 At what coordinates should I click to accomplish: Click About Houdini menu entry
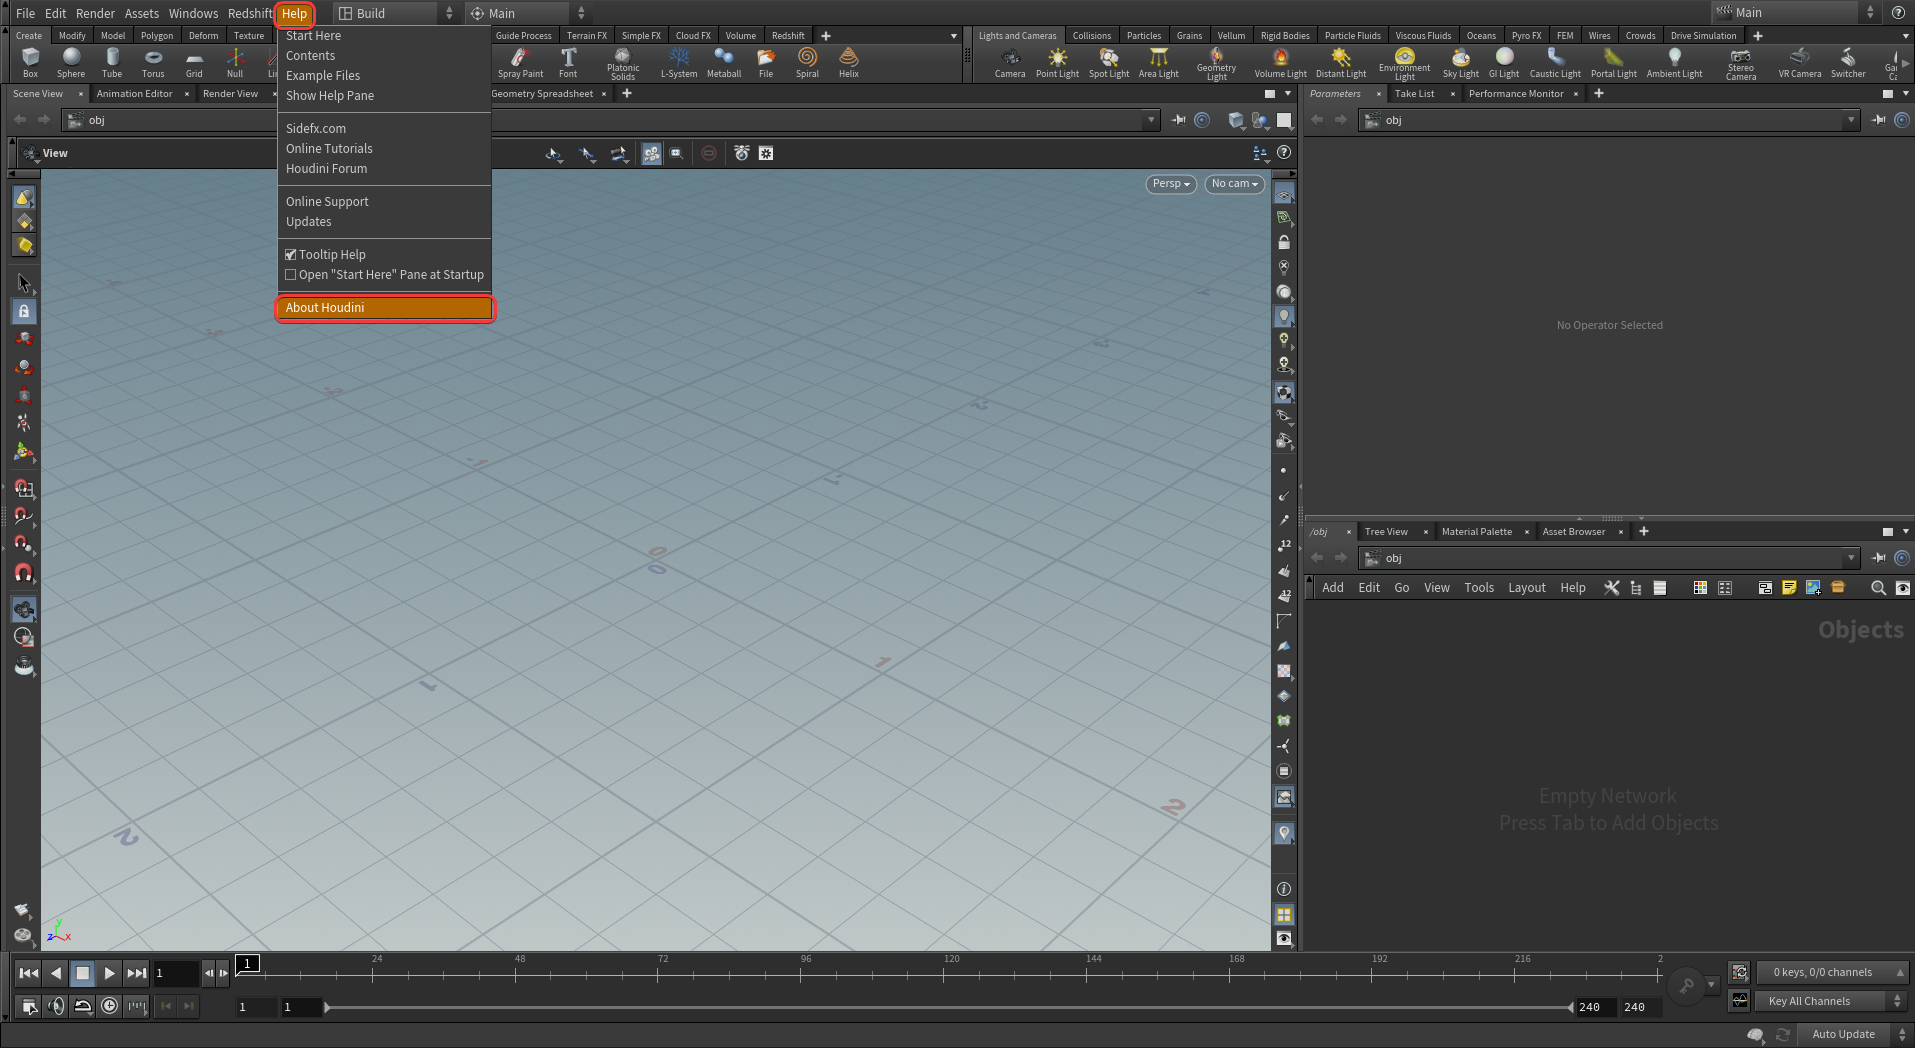click(x=385, y=308)
